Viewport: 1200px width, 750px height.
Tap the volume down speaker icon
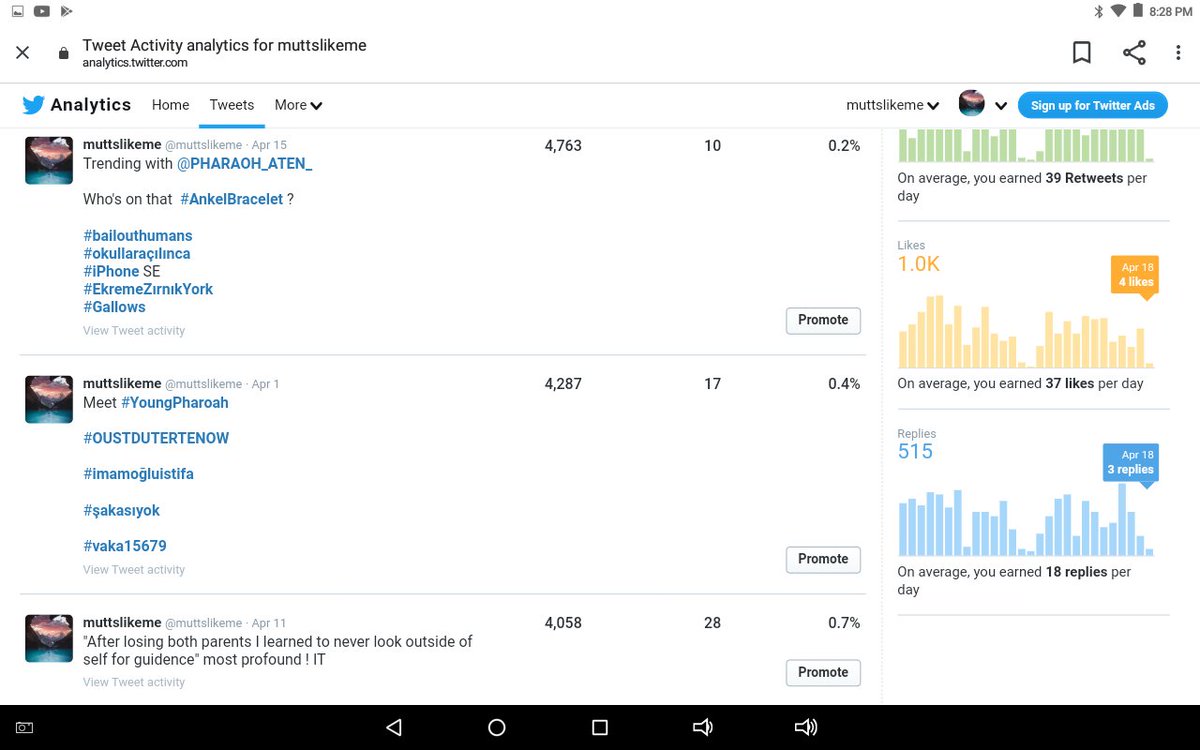pyautogui.click(x=703, y=727)
